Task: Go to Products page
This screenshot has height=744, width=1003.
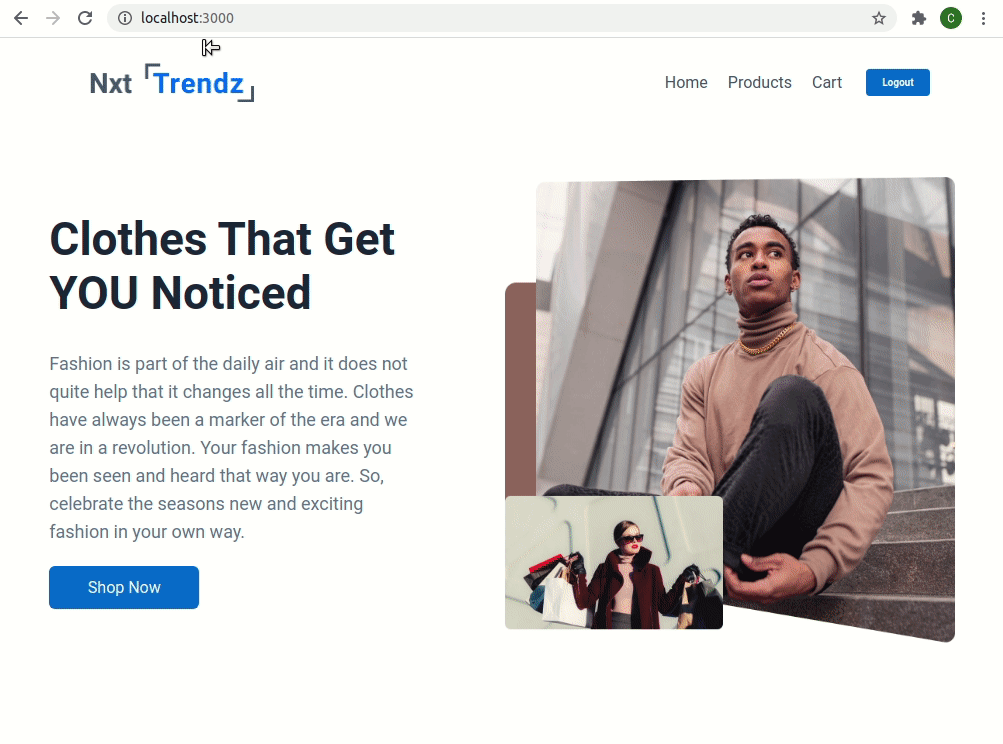Action: point(759,83)
